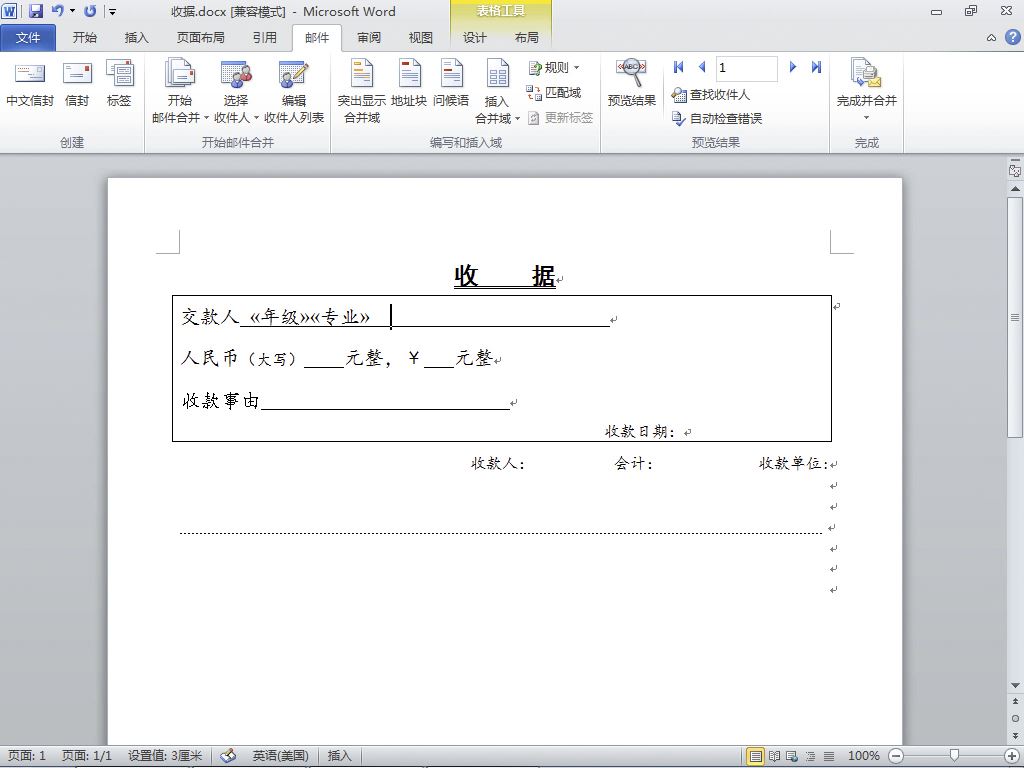The height and width of the screenshot is (768, 1024).
Task: Select Print Layout view button
Action: click(x=755, y=756)
